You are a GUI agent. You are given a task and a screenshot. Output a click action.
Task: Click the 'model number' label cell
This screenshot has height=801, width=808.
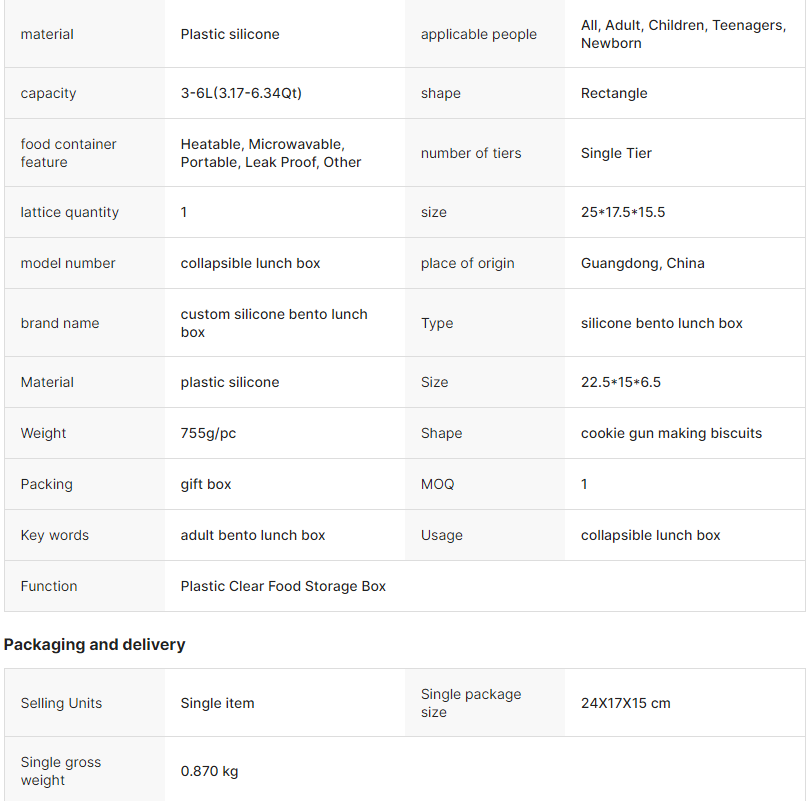coord(68,263)
